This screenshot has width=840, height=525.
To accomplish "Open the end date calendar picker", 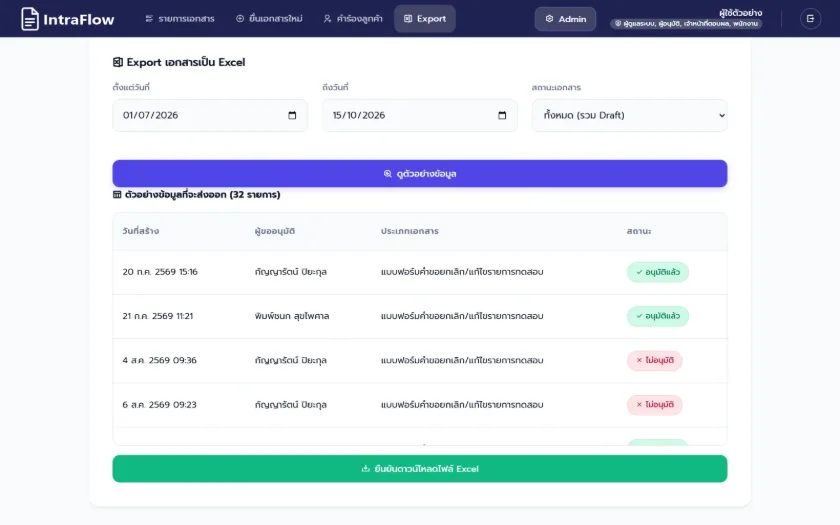I will click(x=502, y=115).
